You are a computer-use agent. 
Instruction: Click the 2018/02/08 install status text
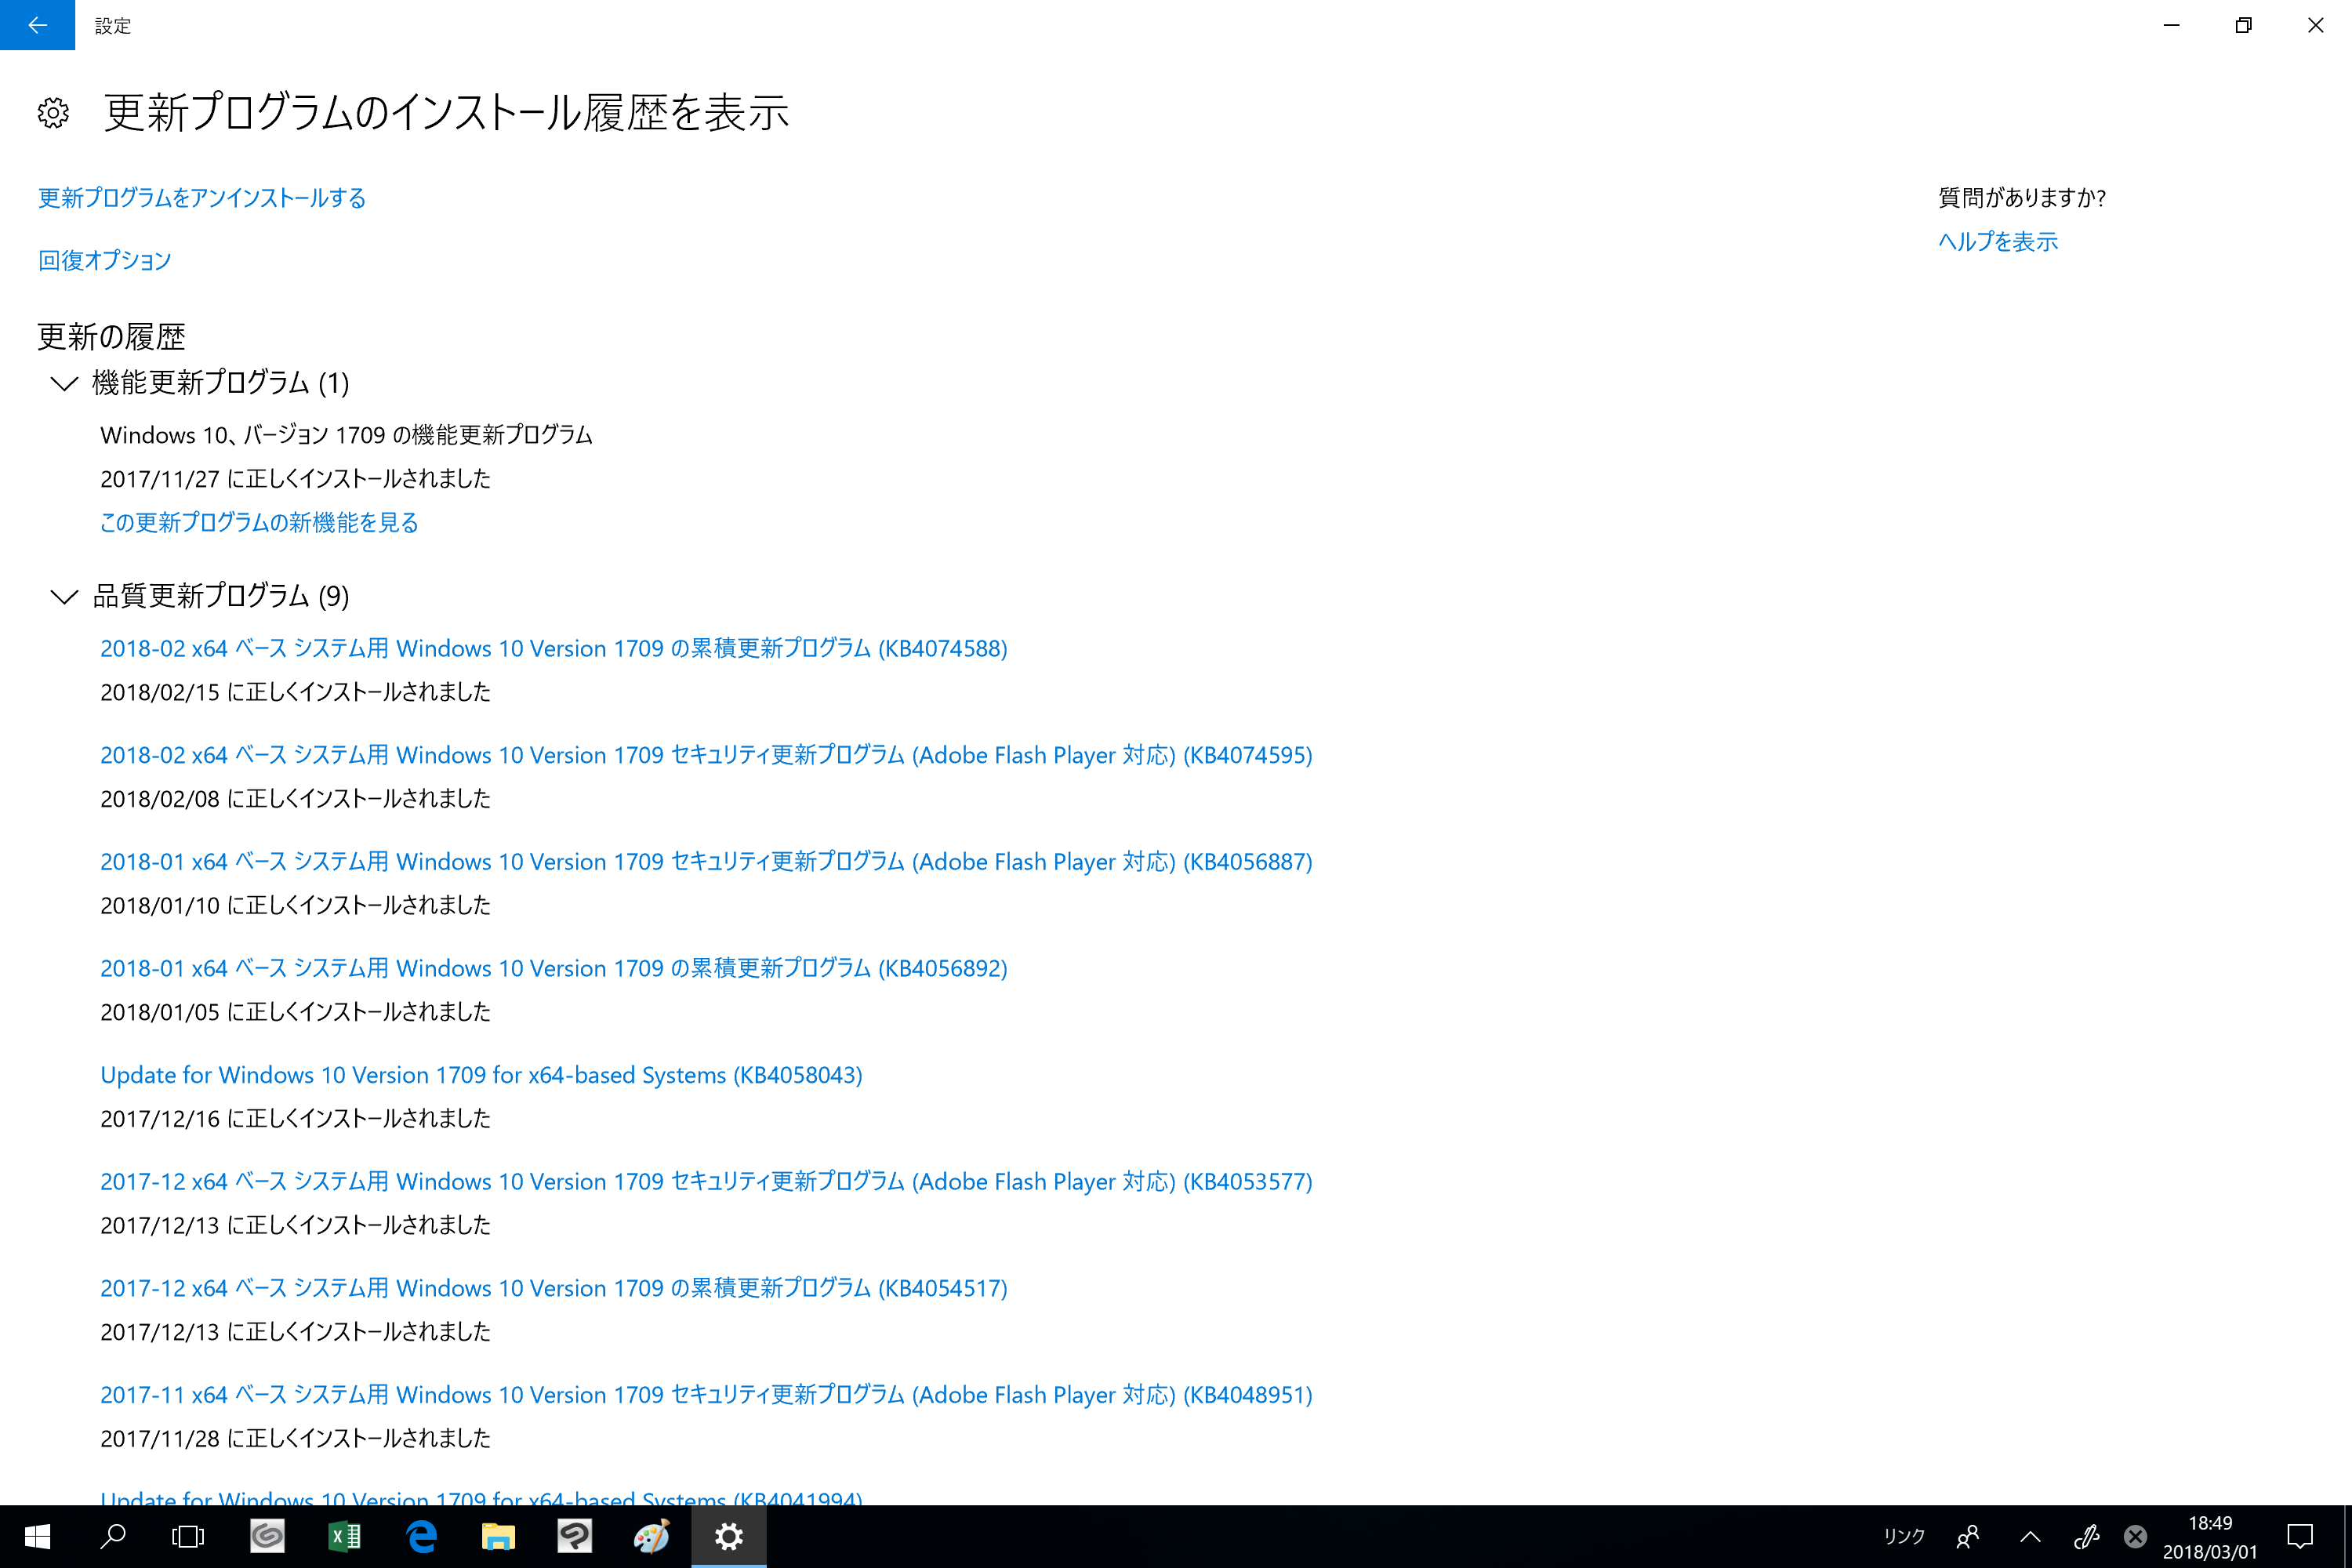[x=295, y=799]
